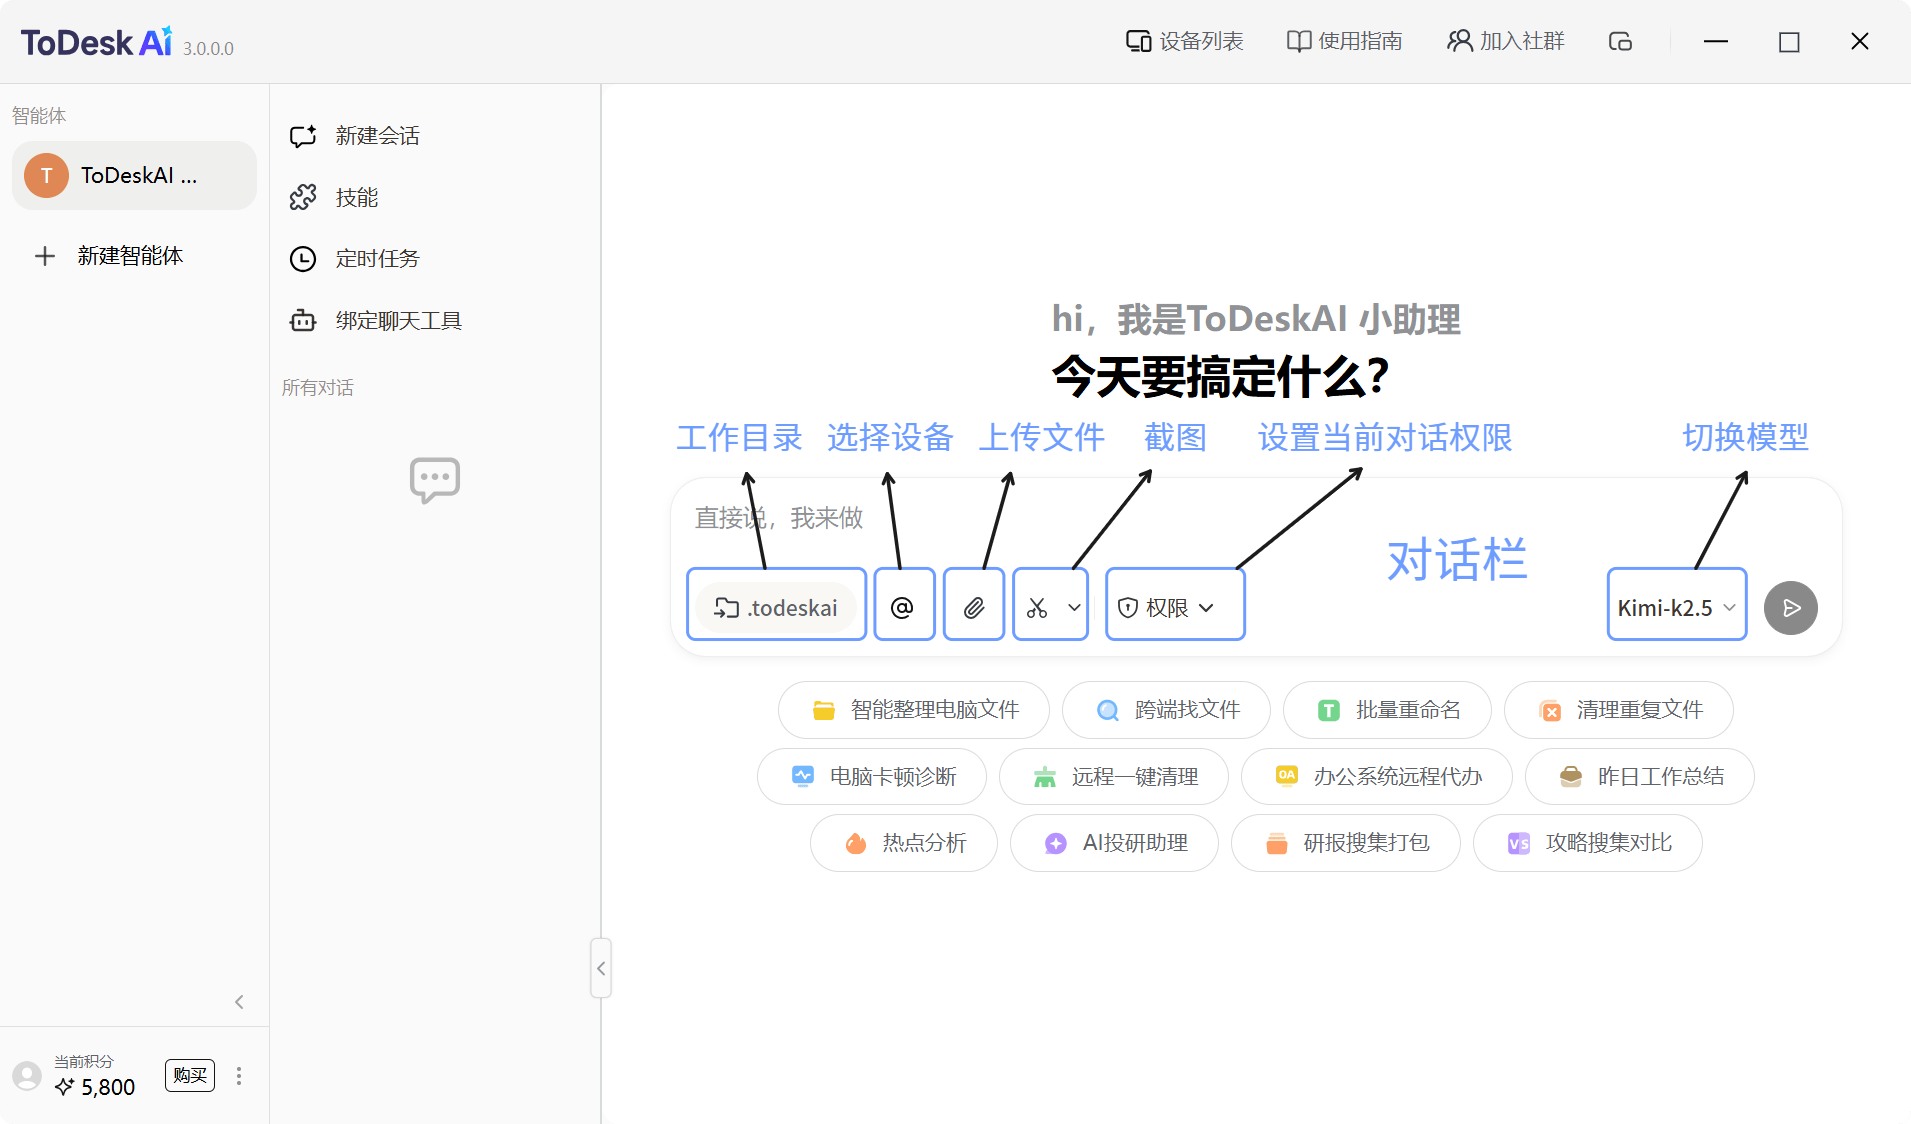The width and height of the screenshot is (1911, 1124).
Task: Open the 权限 permissions dropdown
Action: point(1166,608)
